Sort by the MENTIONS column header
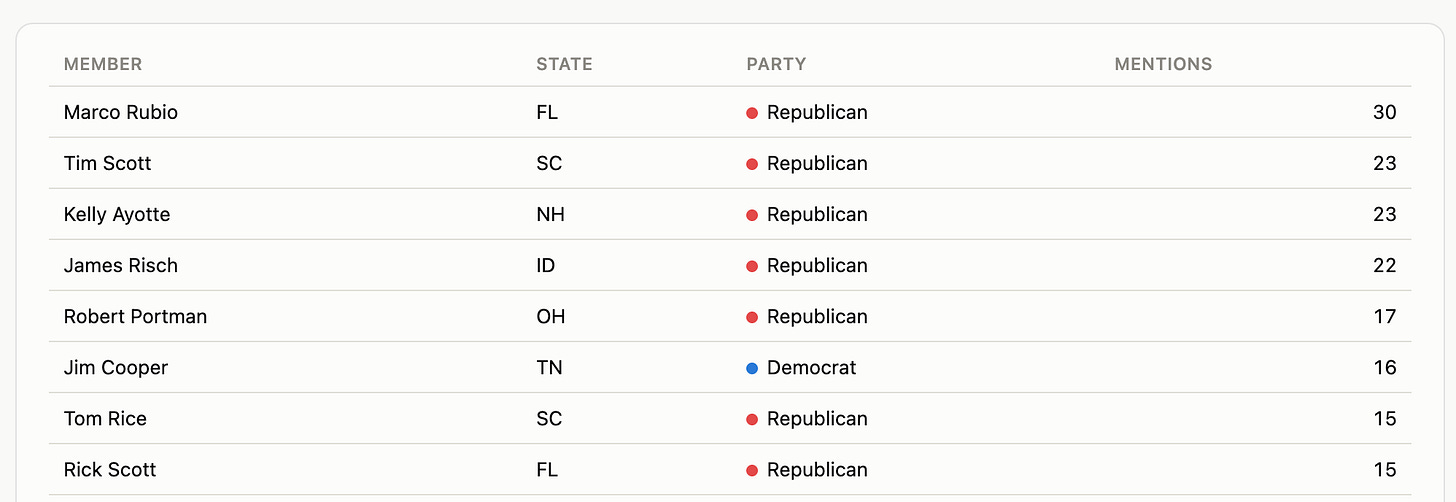1456x502 pixels. point(1163,64)
